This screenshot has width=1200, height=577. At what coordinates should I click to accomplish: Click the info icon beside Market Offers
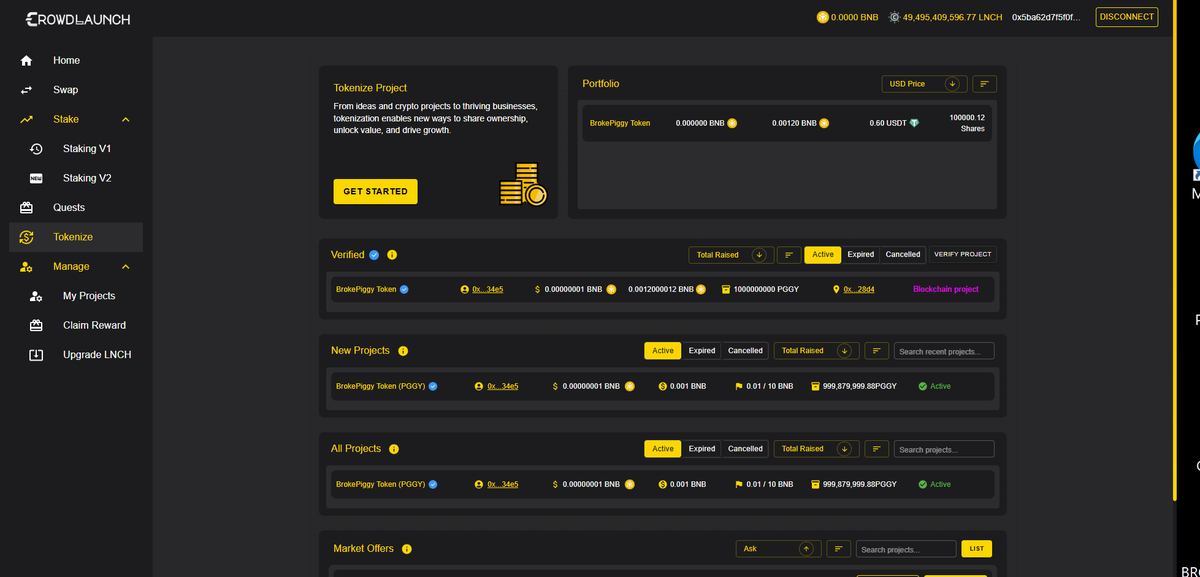point(407,549)
